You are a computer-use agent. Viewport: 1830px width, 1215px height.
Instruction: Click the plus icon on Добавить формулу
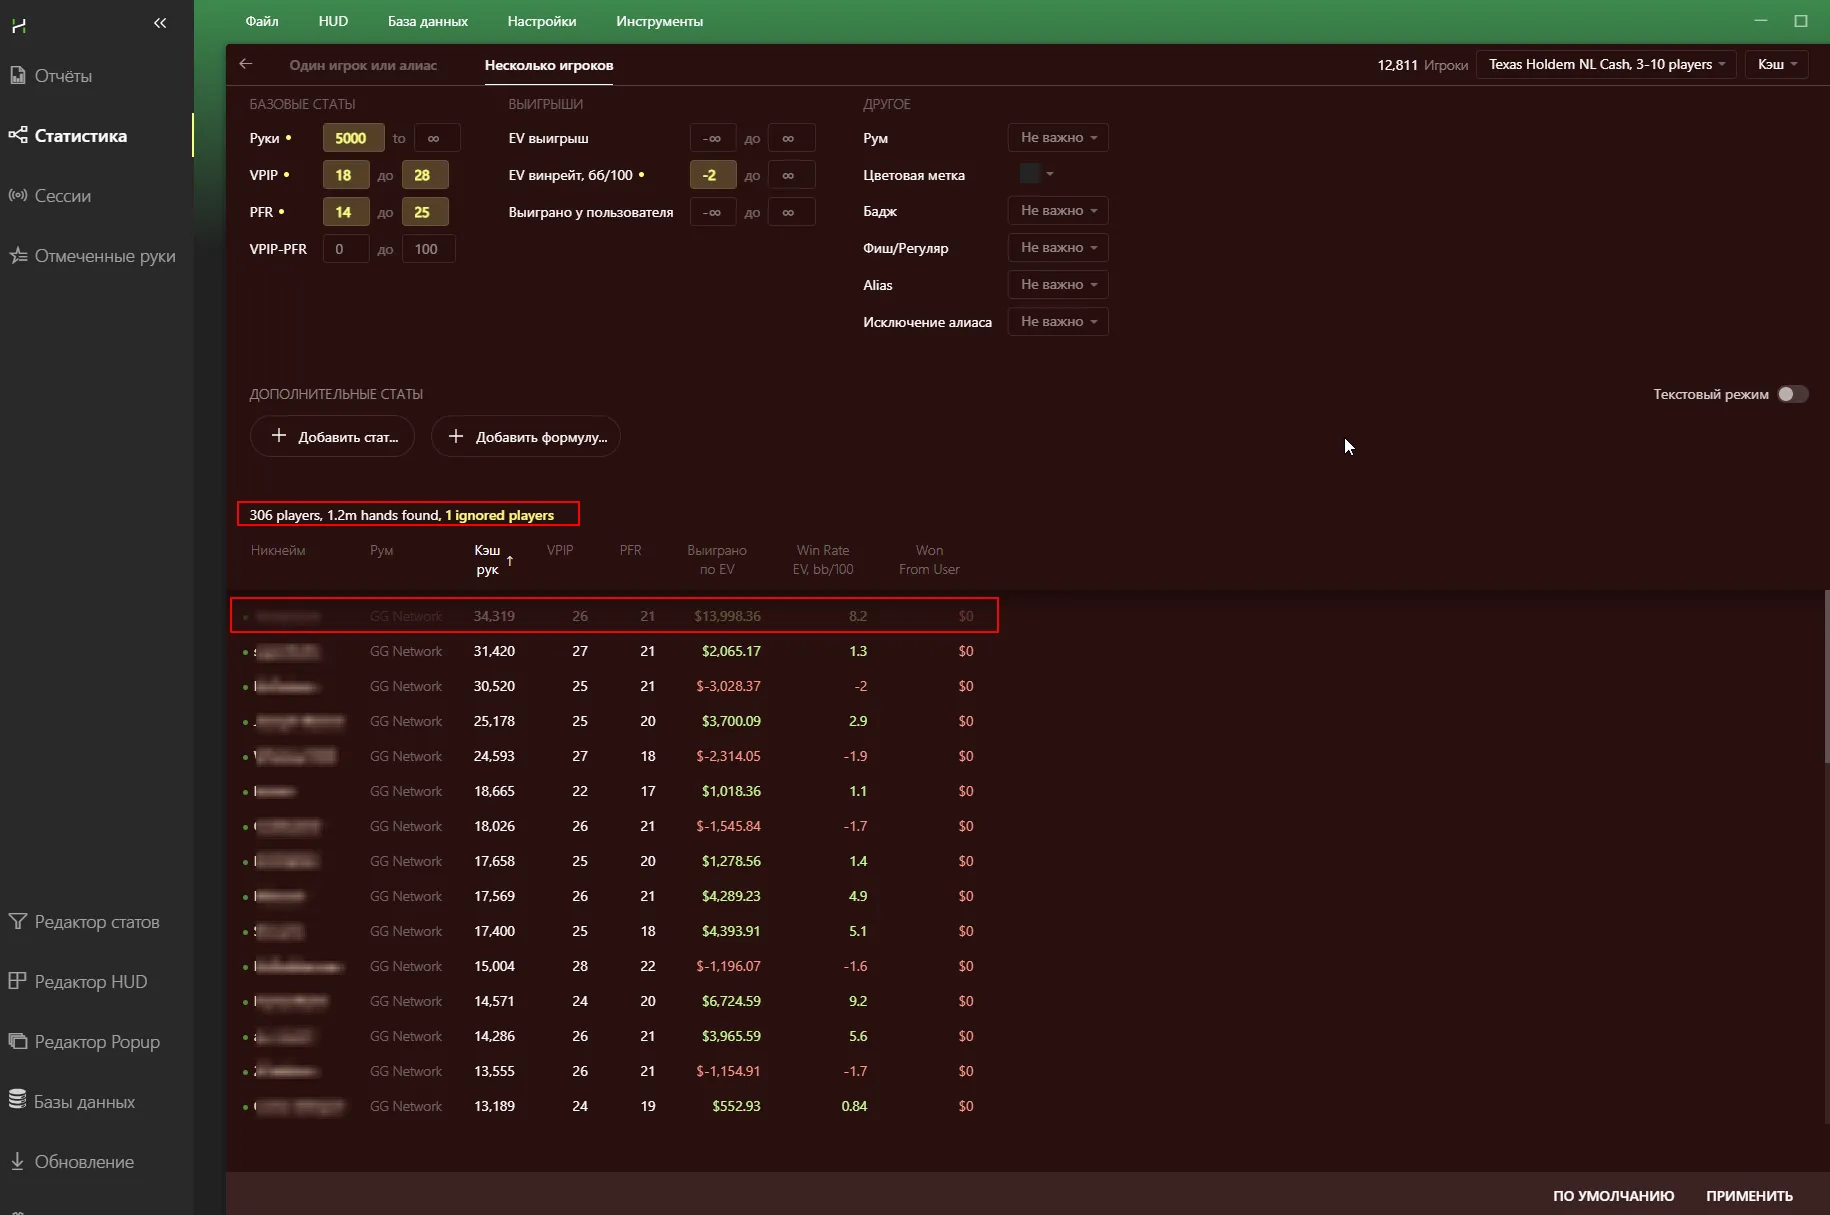(x=456, y=436)
